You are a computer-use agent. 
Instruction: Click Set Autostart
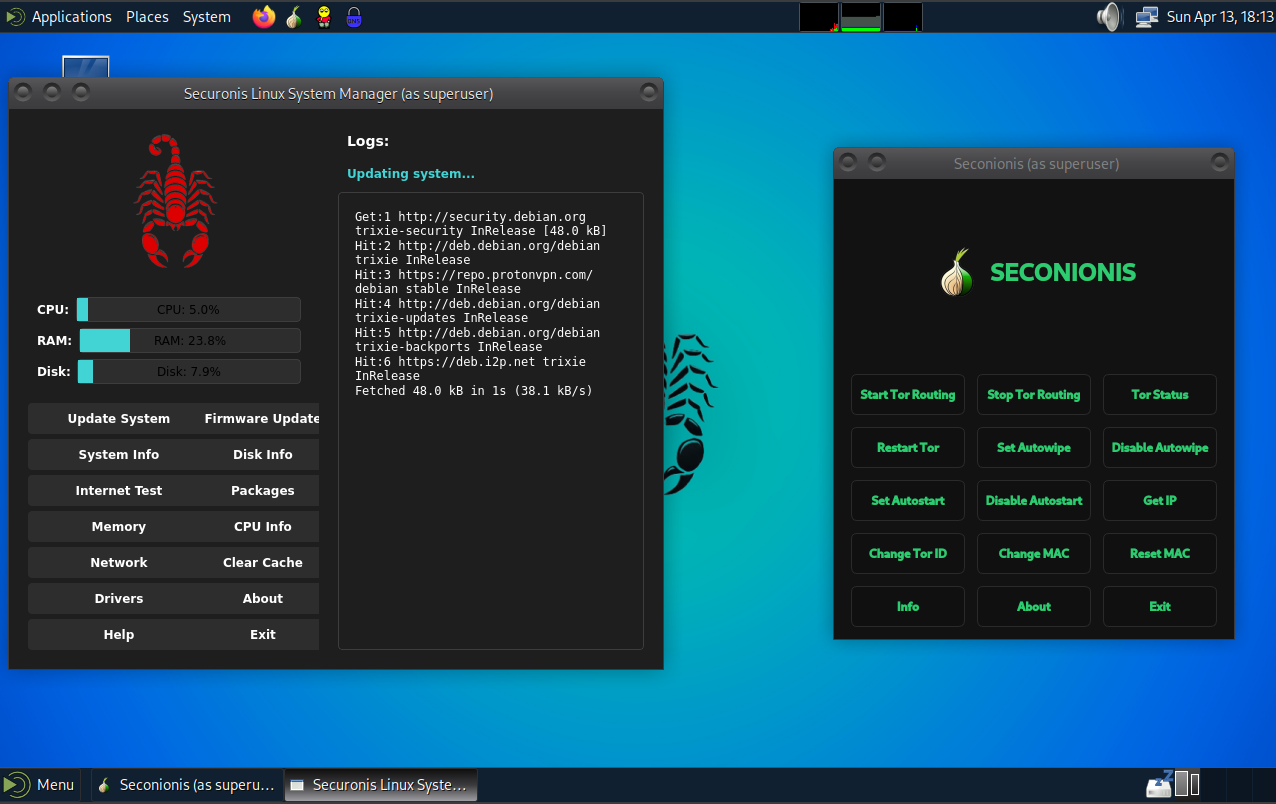point(908,501)
